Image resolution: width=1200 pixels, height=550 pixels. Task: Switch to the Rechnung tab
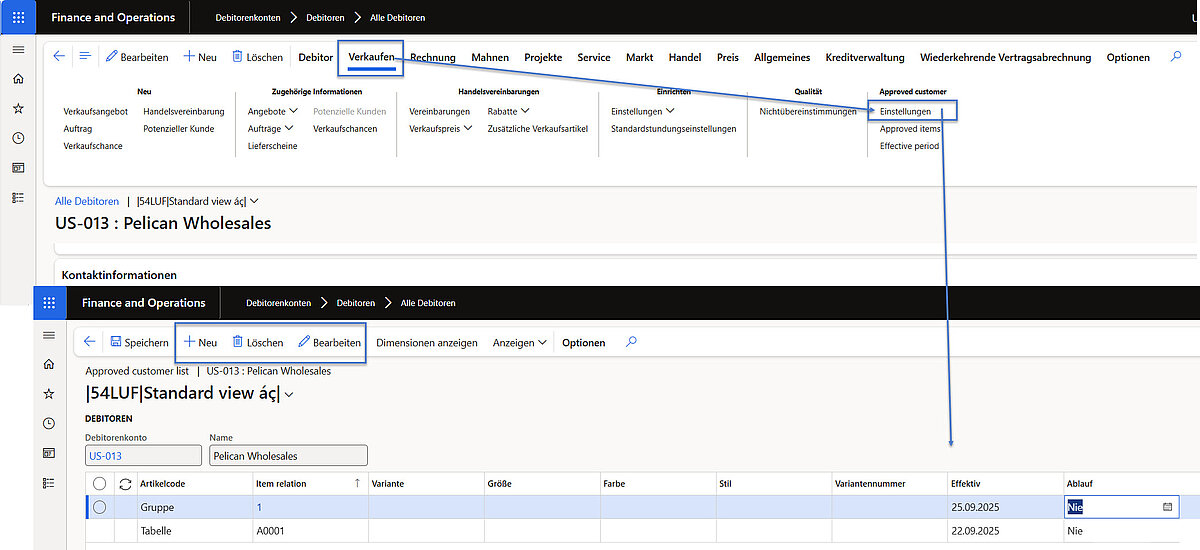click(x=432, y=58)
